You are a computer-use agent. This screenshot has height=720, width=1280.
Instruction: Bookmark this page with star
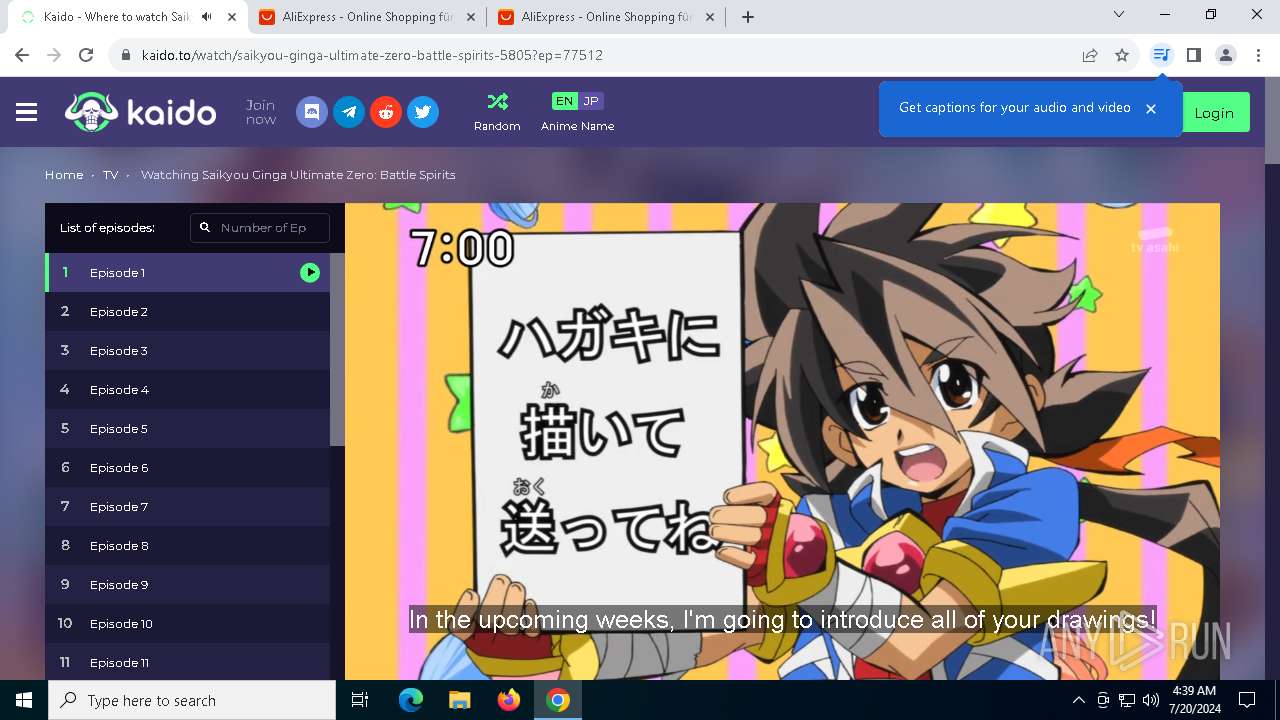click(x=1122, y=55)
